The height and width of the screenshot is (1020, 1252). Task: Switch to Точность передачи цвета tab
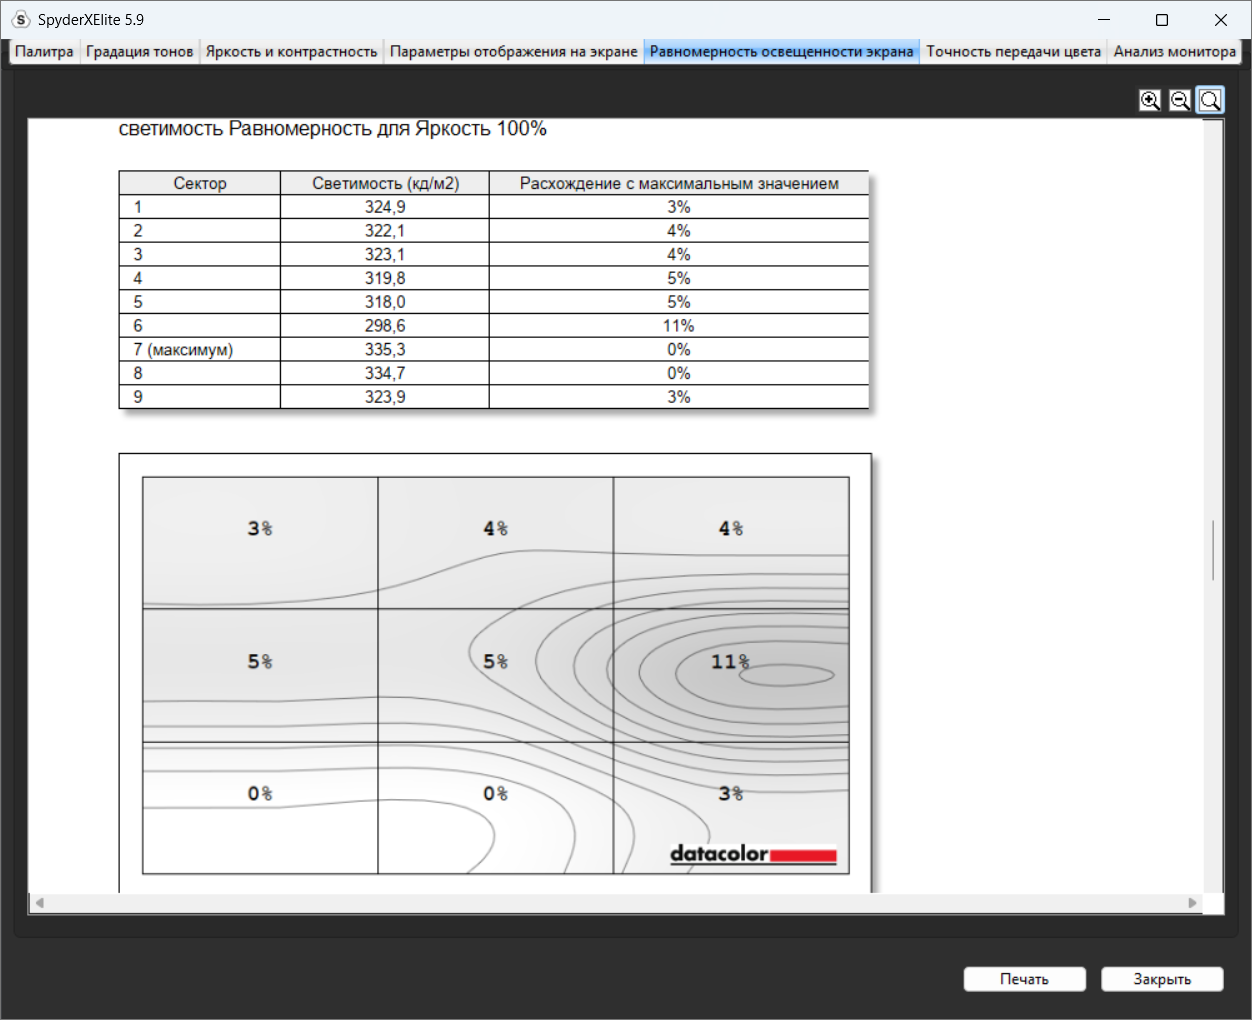click(x=1013, y=52)
